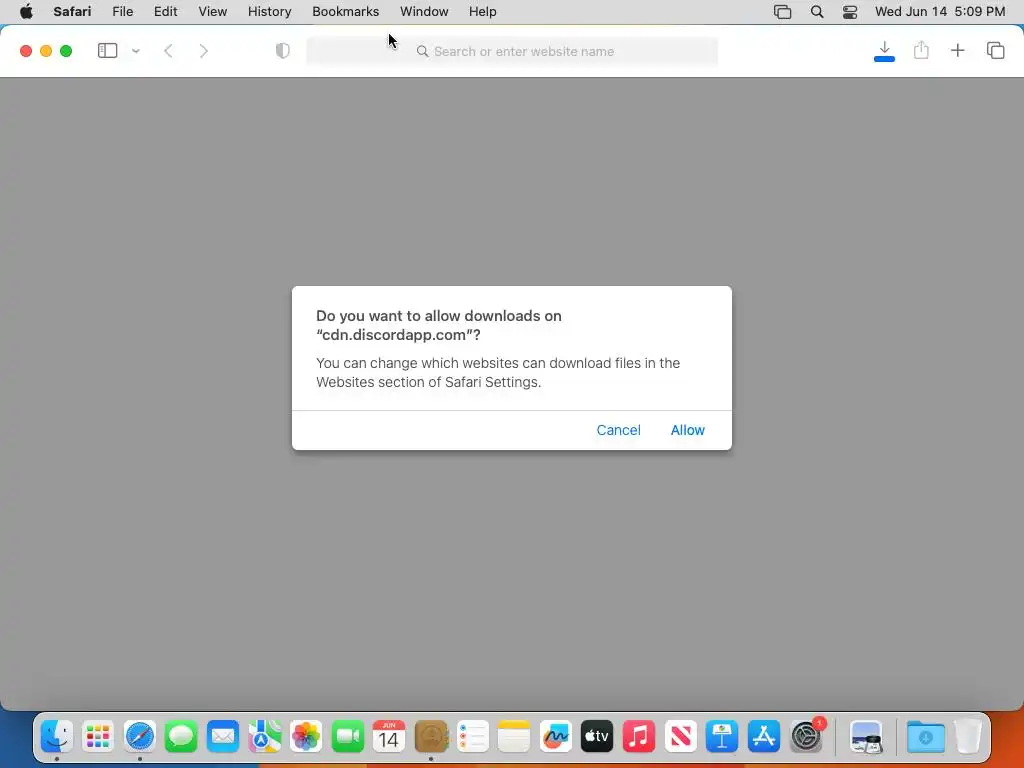Open FaceTime from the Dock
This screenshot has width=1024, height=768.
pos(347,737)
